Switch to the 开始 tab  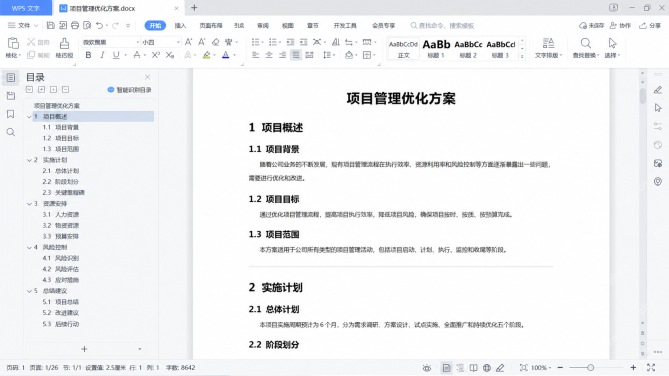[155, 26]
